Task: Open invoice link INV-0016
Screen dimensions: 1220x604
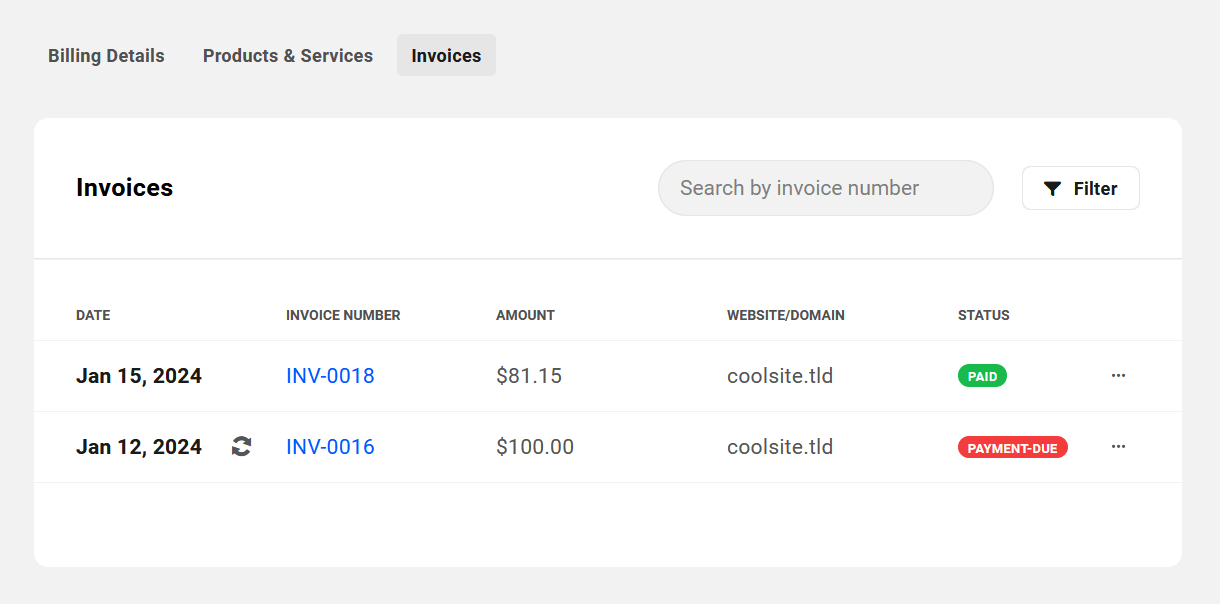Action: coord(330,447)
